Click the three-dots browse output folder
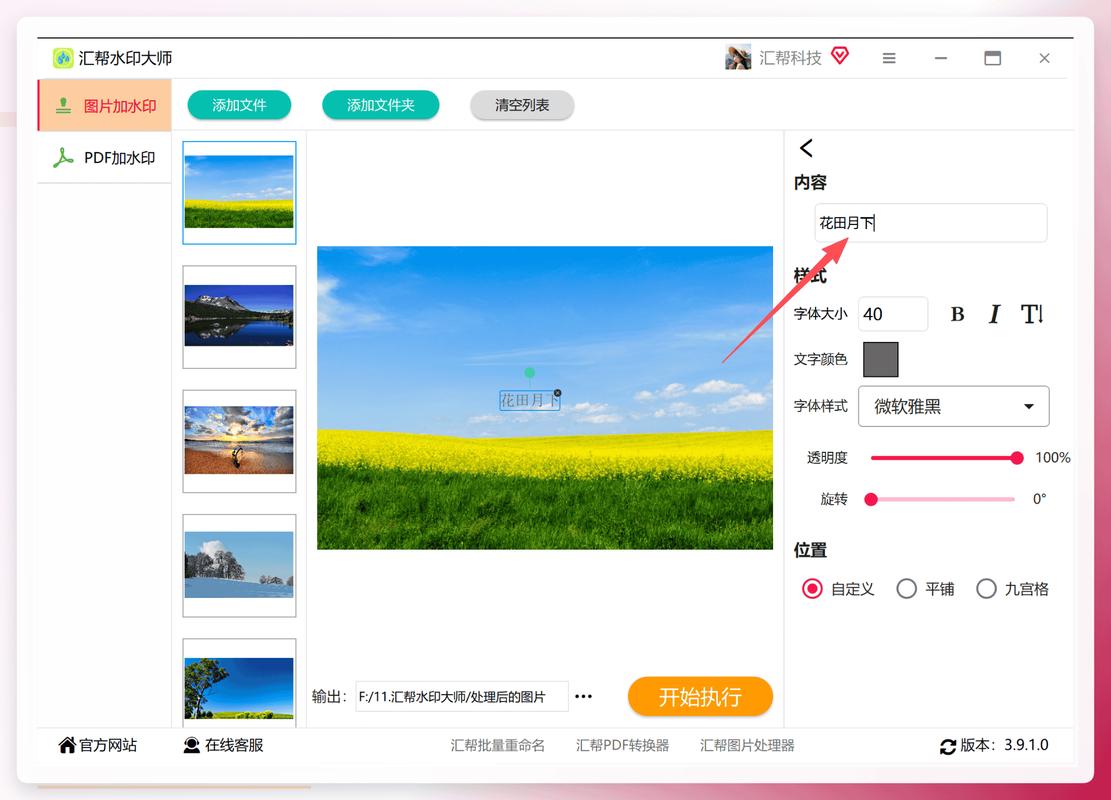1111x800 pixels. point(583,697)
